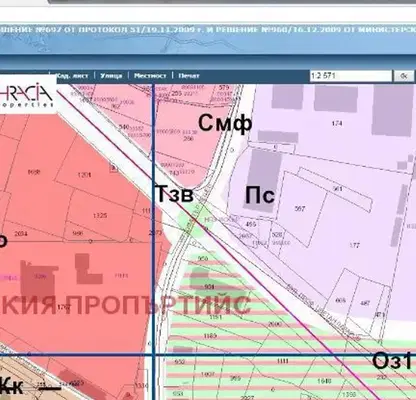Click the 'Смф' zone label on map
Screen dimensions: 416x400
[225, 123]
